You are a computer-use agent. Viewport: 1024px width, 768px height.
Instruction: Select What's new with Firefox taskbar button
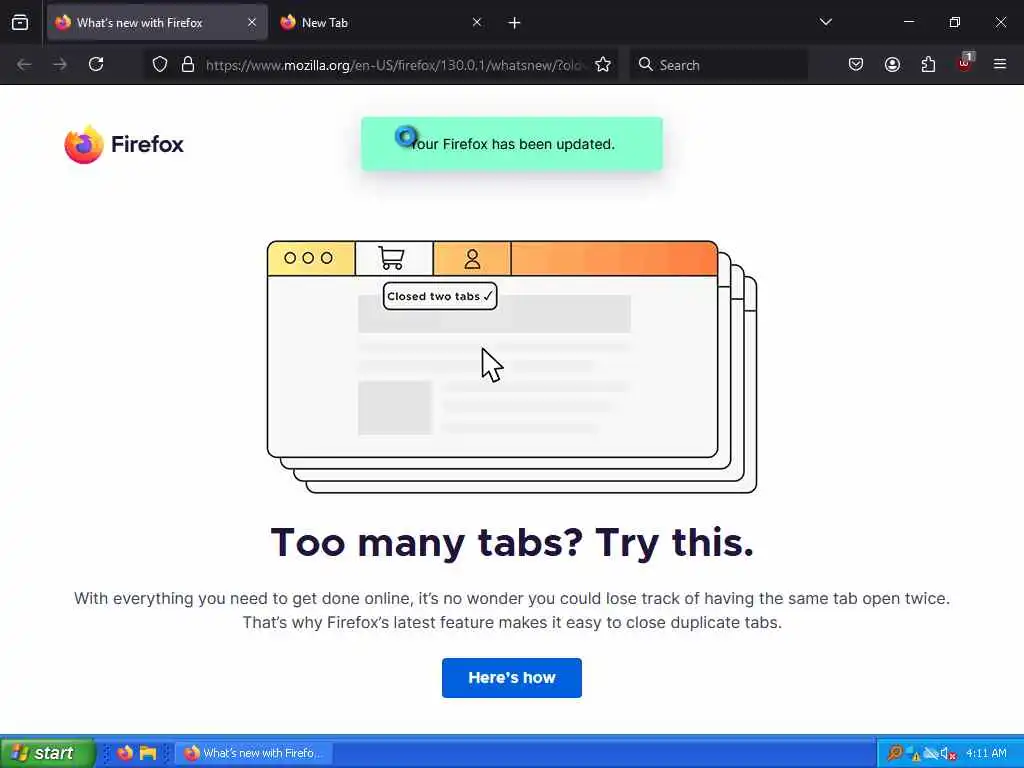tap(255, 753)
